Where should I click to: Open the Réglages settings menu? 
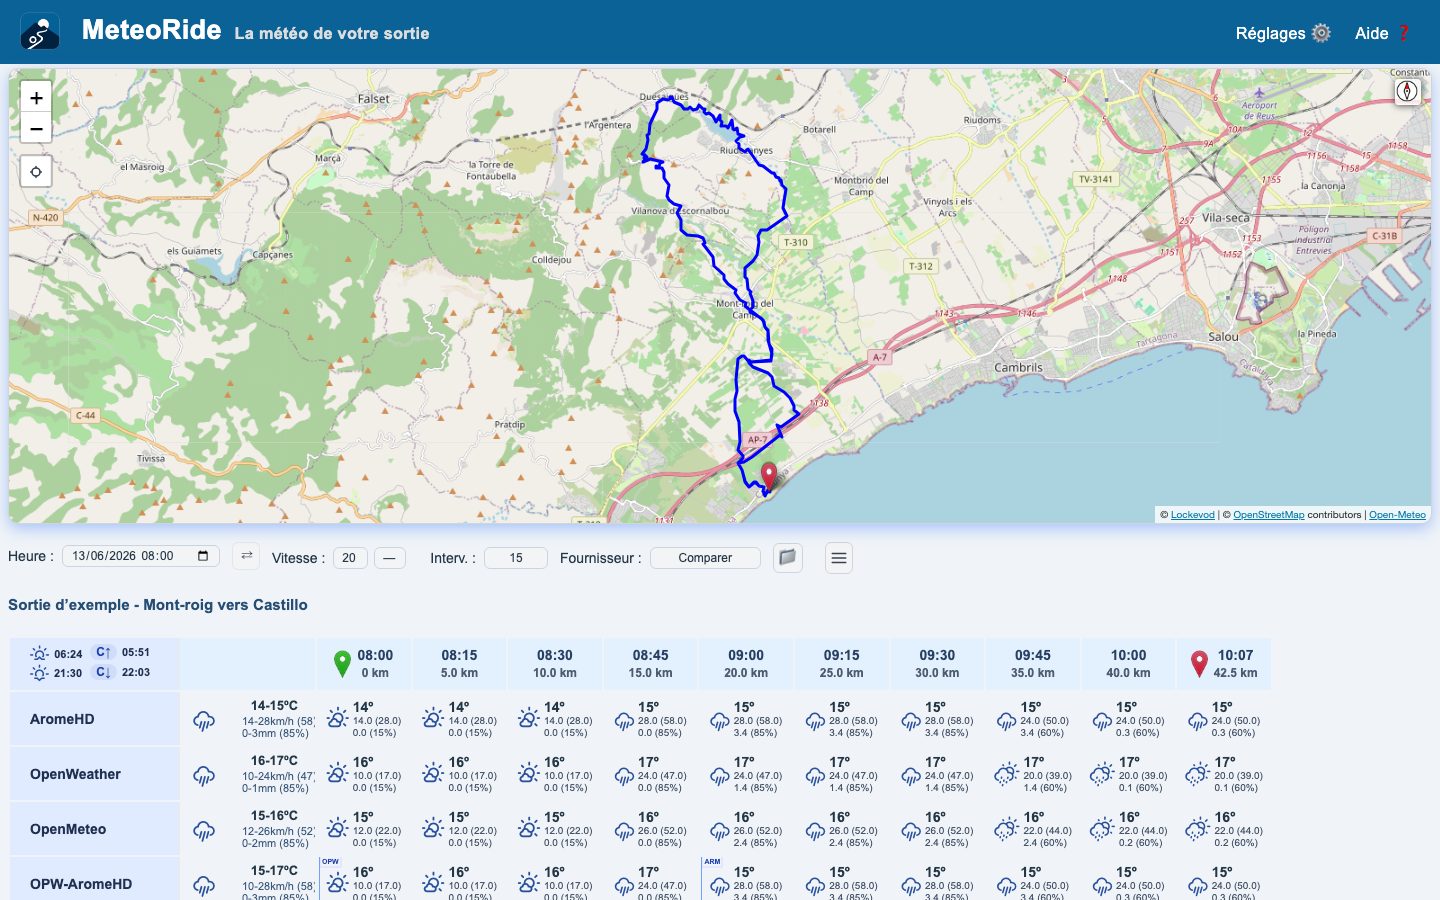pyautogui.click(x=1283, y=33)
